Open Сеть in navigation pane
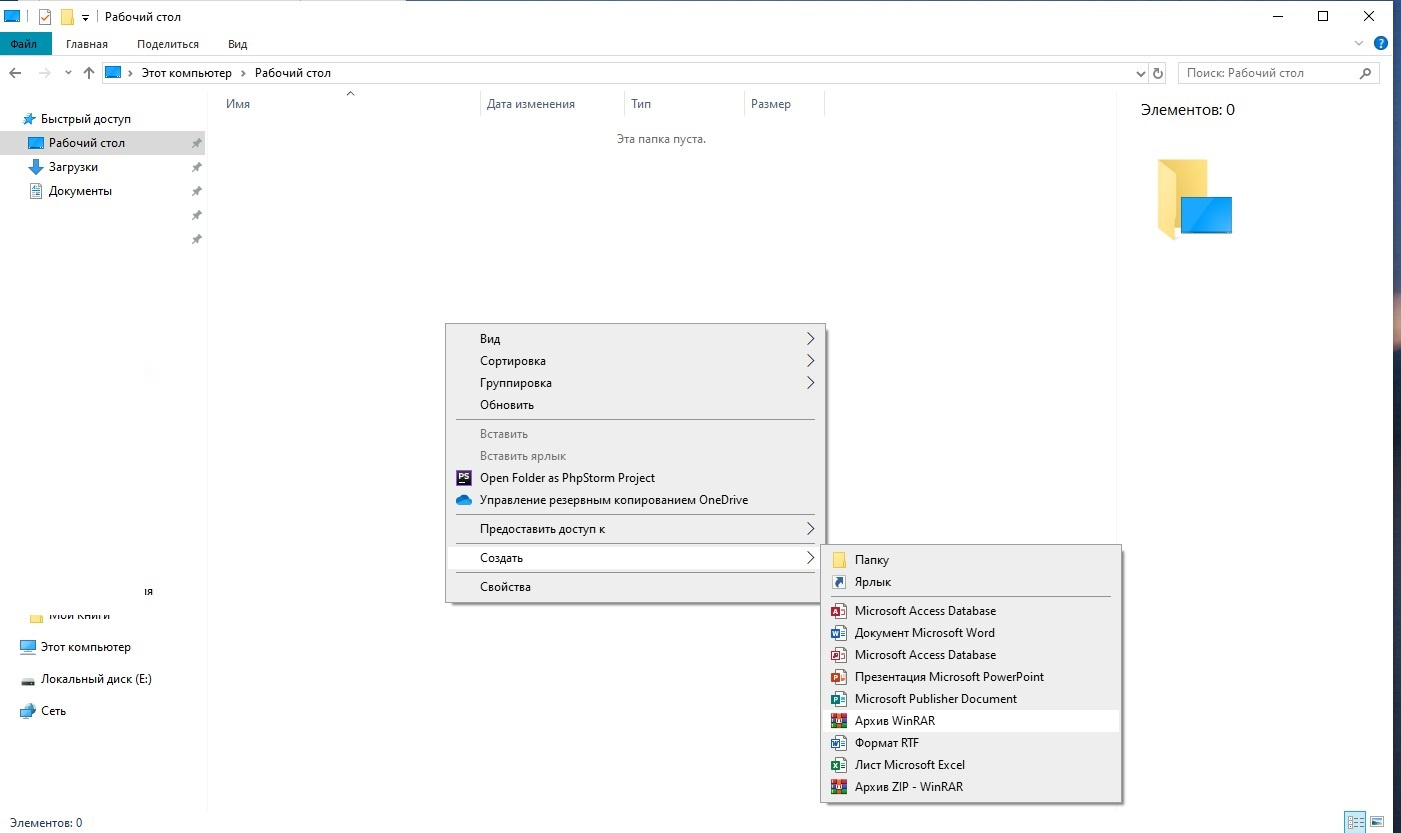The height and width of the screenshot is (833, 1401). [53, 711]
